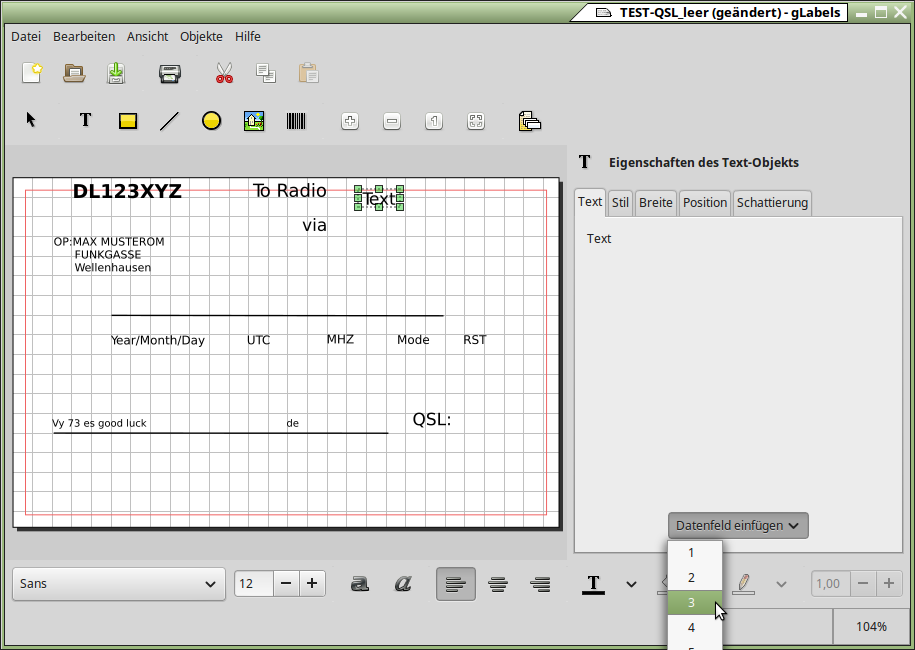Open the merge properties icon
This screenshot has height=650, width=915.
(529, 121)
